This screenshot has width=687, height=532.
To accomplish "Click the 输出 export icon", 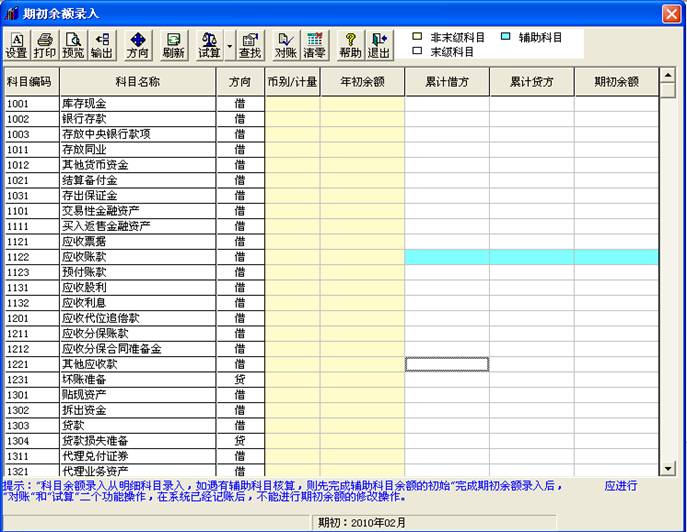I will [x=102, y=45].
